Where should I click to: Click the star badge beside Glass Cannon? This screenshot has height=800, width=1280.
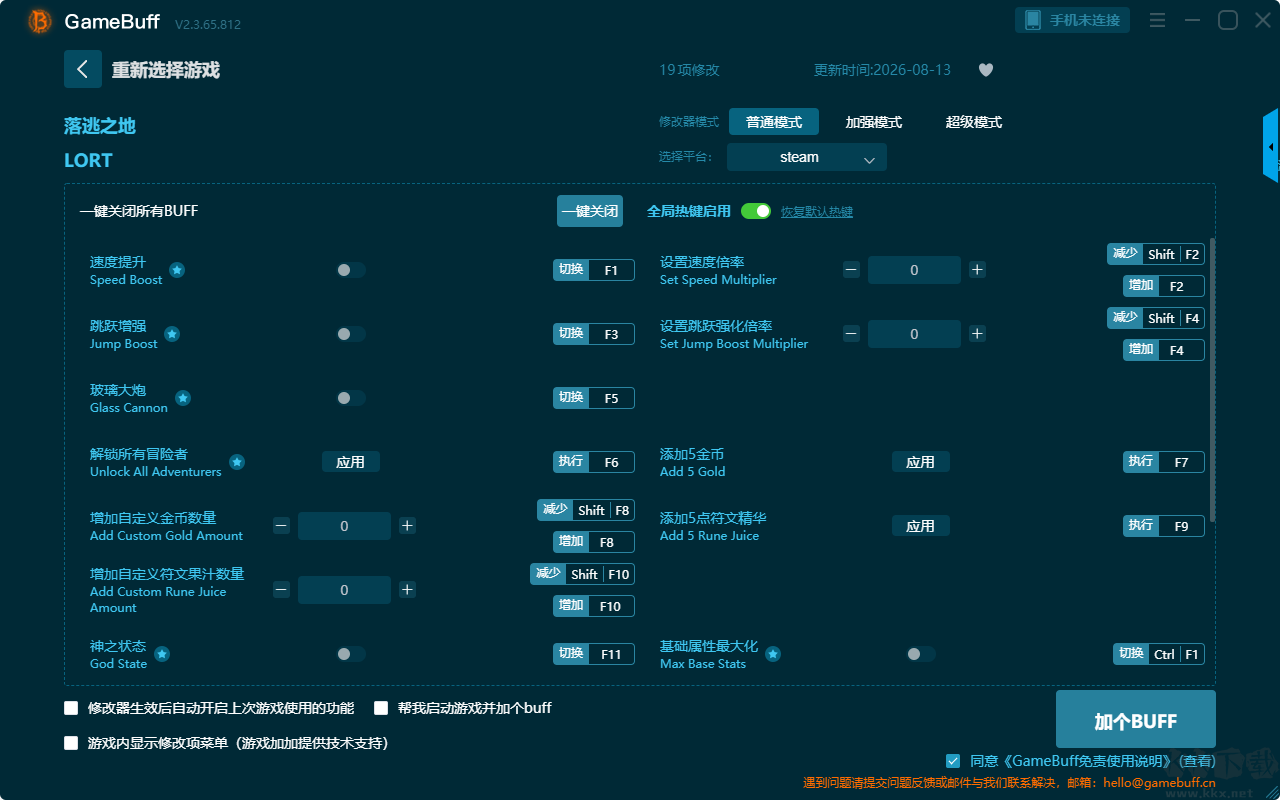183,398
